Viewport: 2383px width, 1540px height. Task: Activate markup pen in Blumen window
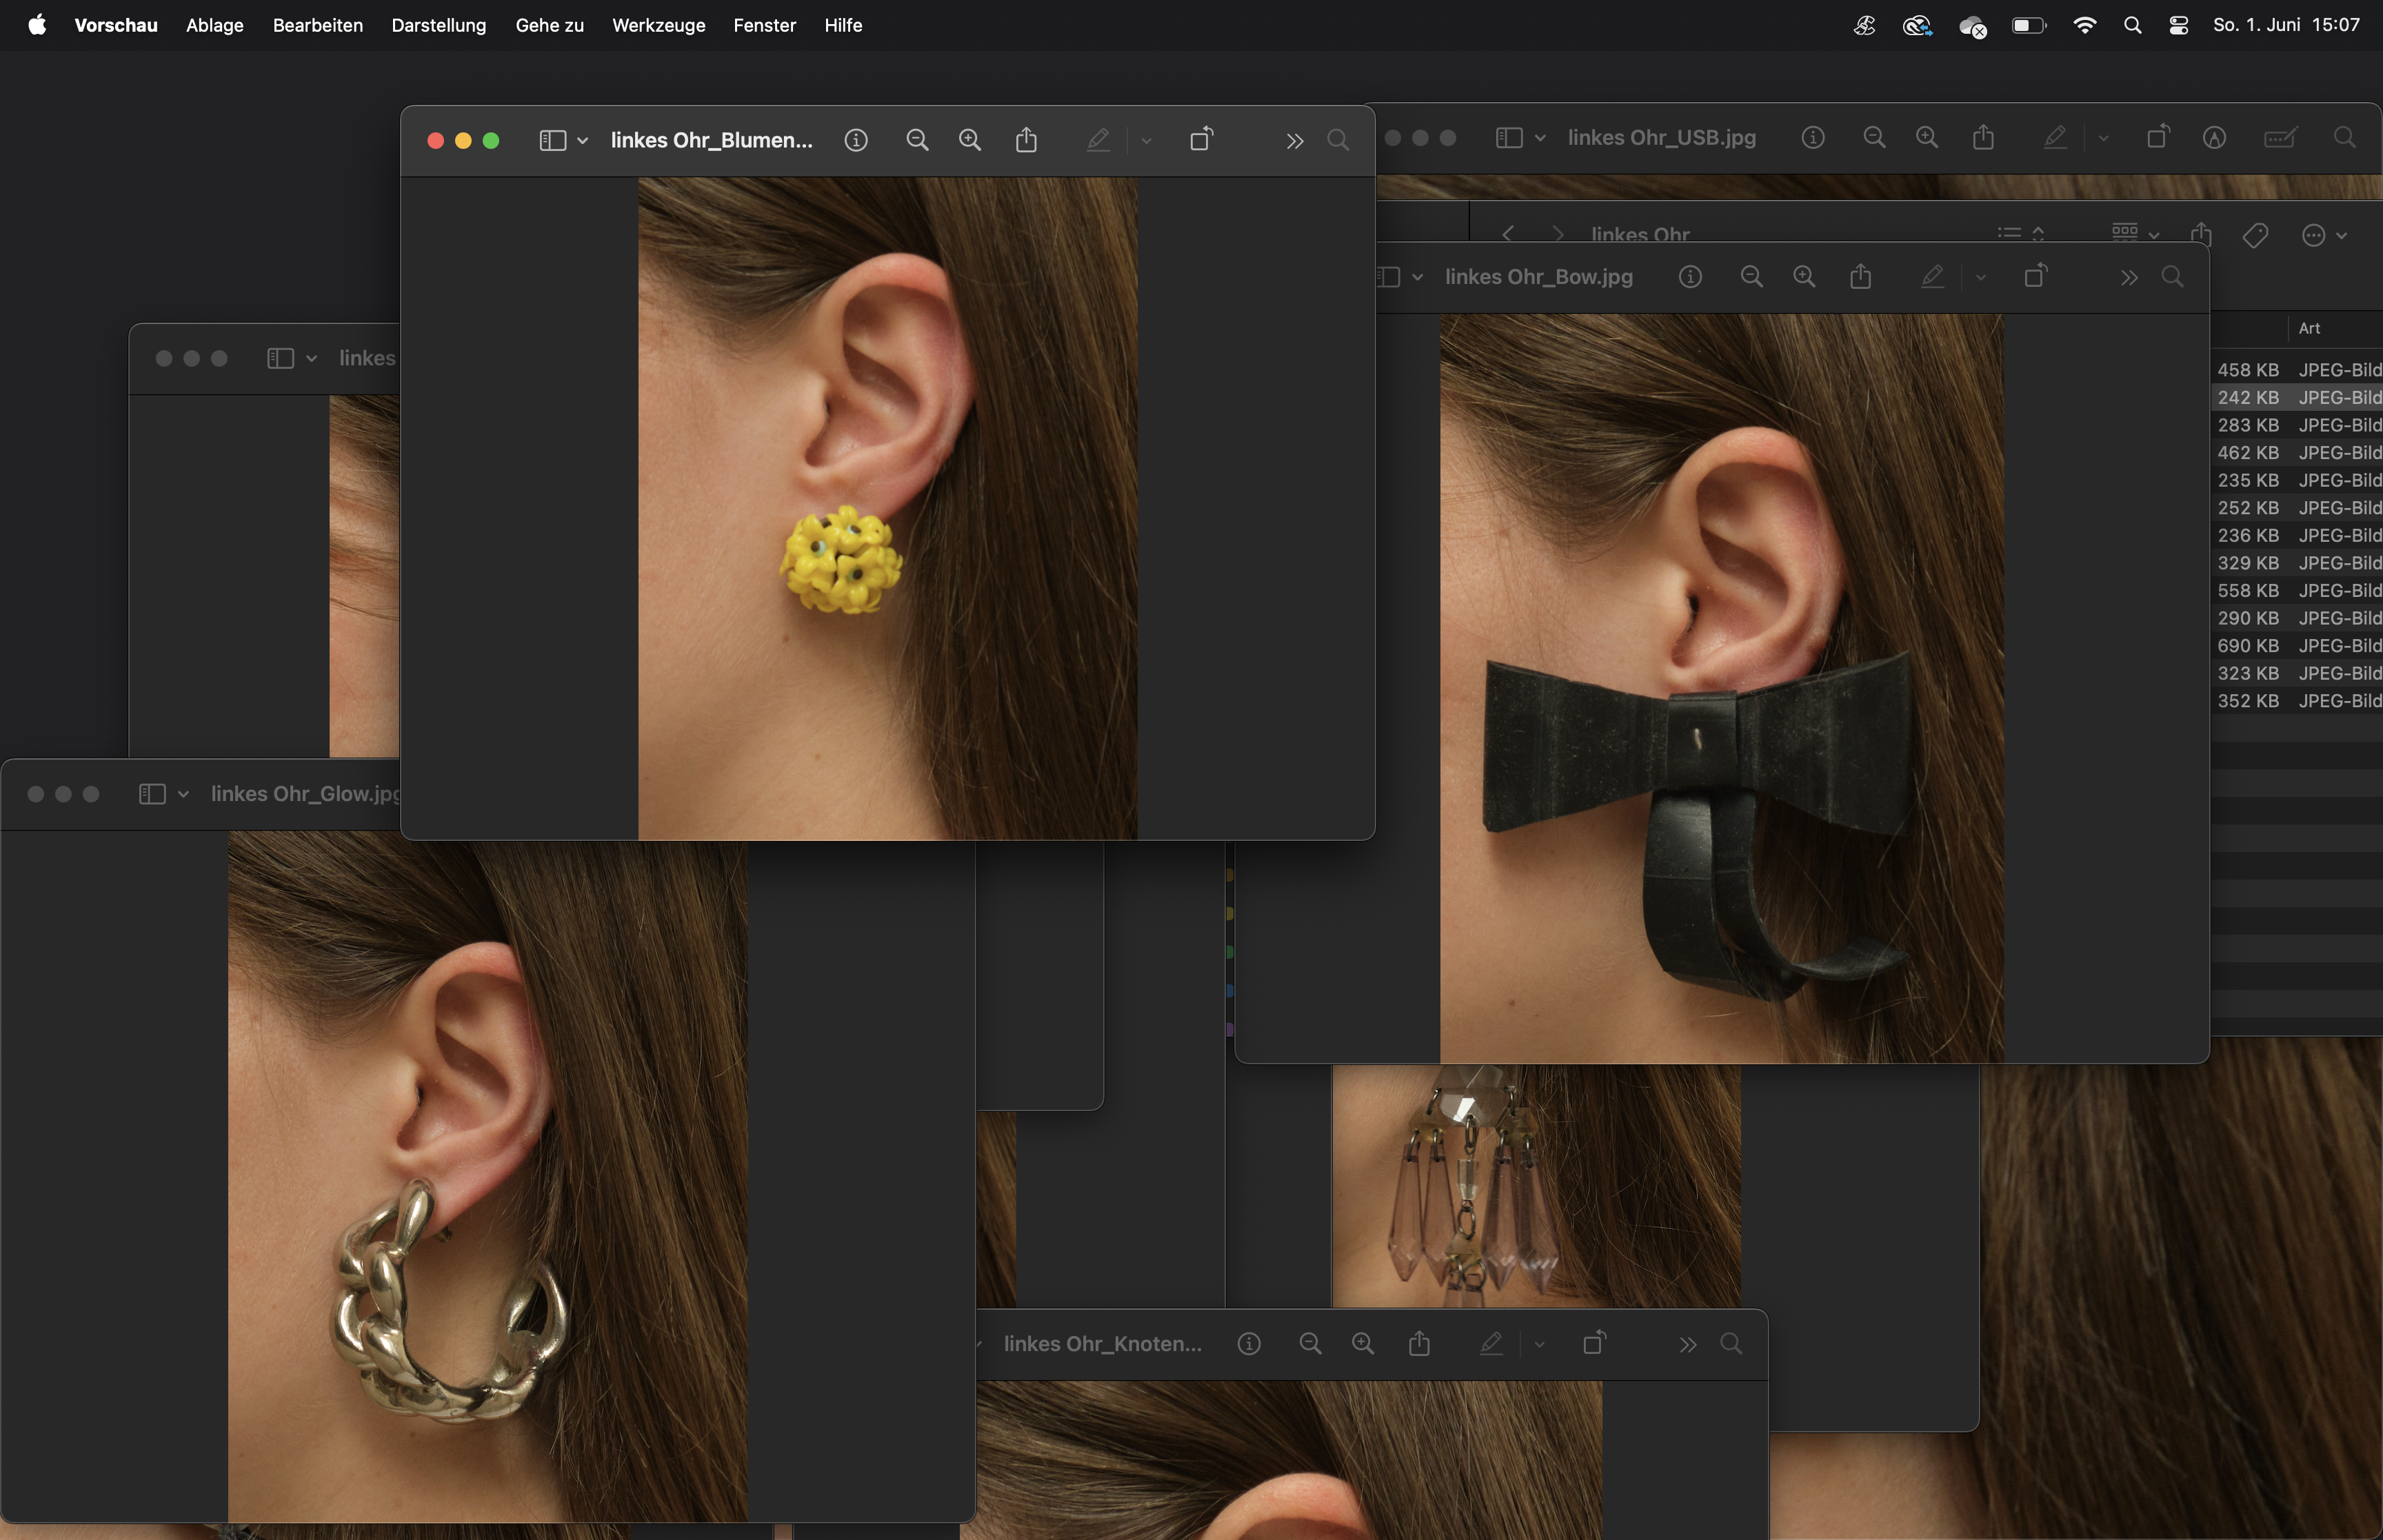click(x=1098, y=141)
